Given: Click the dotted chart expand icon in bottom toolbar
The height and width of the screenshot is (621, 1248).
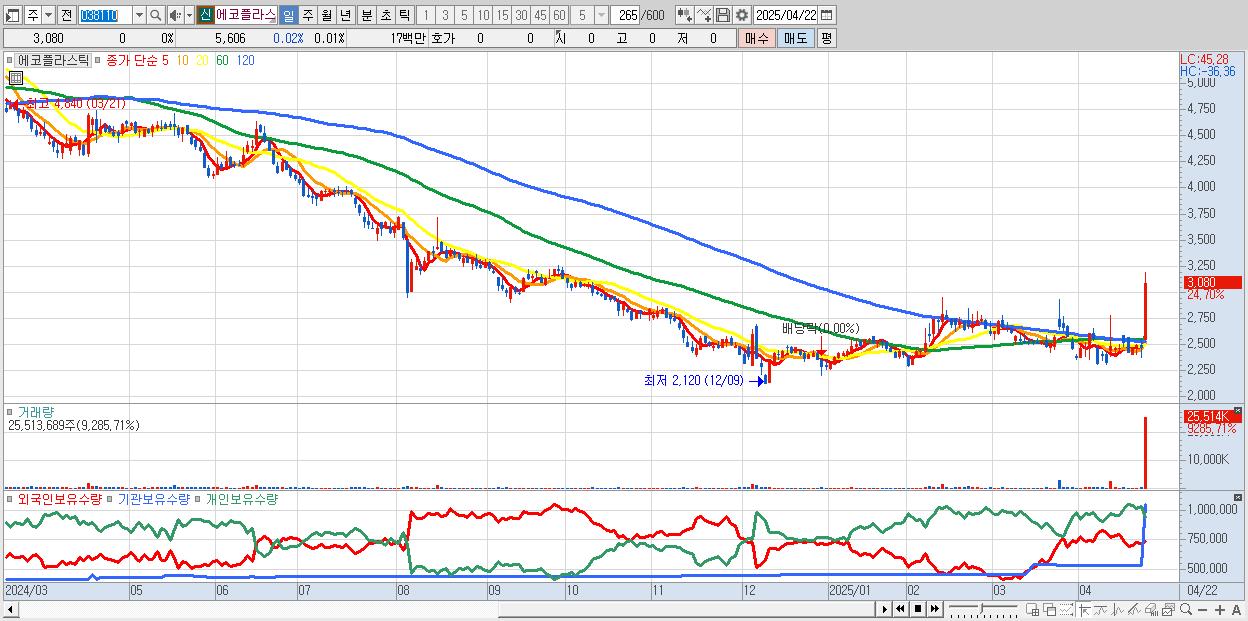Looking at the screenshot, I should [x=1066, y=610].
